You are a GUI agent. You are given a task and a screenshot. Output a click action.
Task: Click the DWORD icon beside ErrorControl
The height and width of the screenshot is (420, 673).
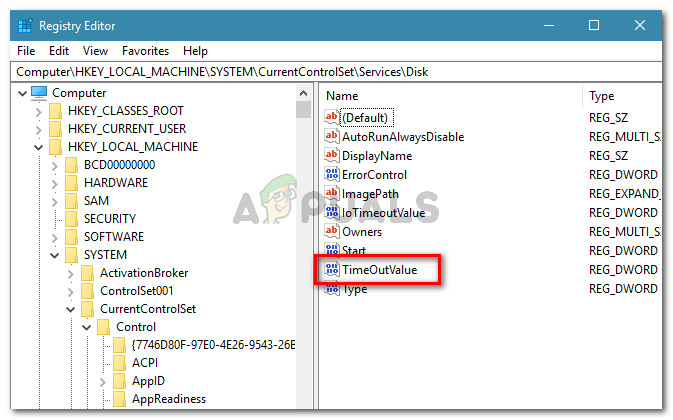331,174
